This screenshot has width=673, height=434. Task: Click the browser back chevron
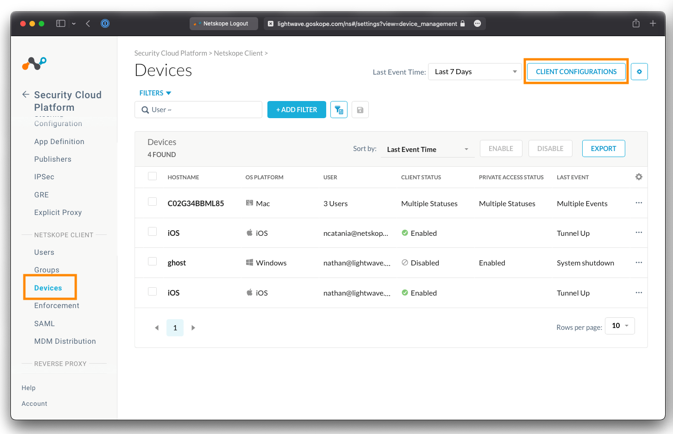tap(88, 24)
